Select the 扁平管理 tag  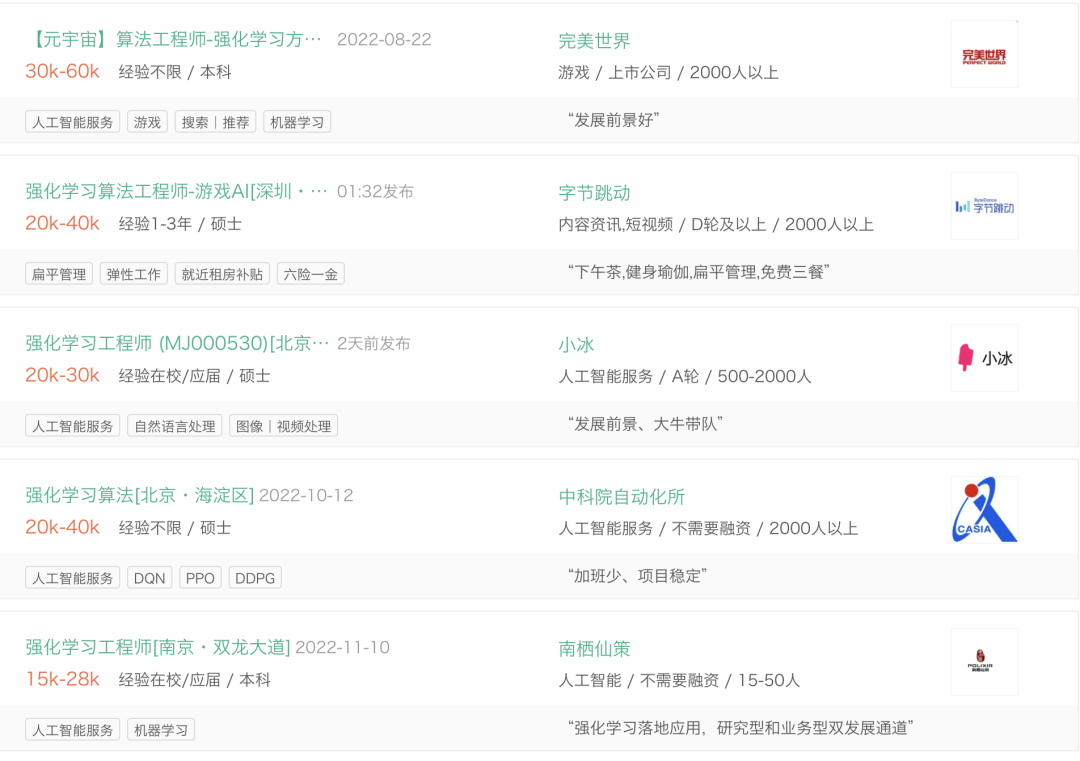[59, 274]
